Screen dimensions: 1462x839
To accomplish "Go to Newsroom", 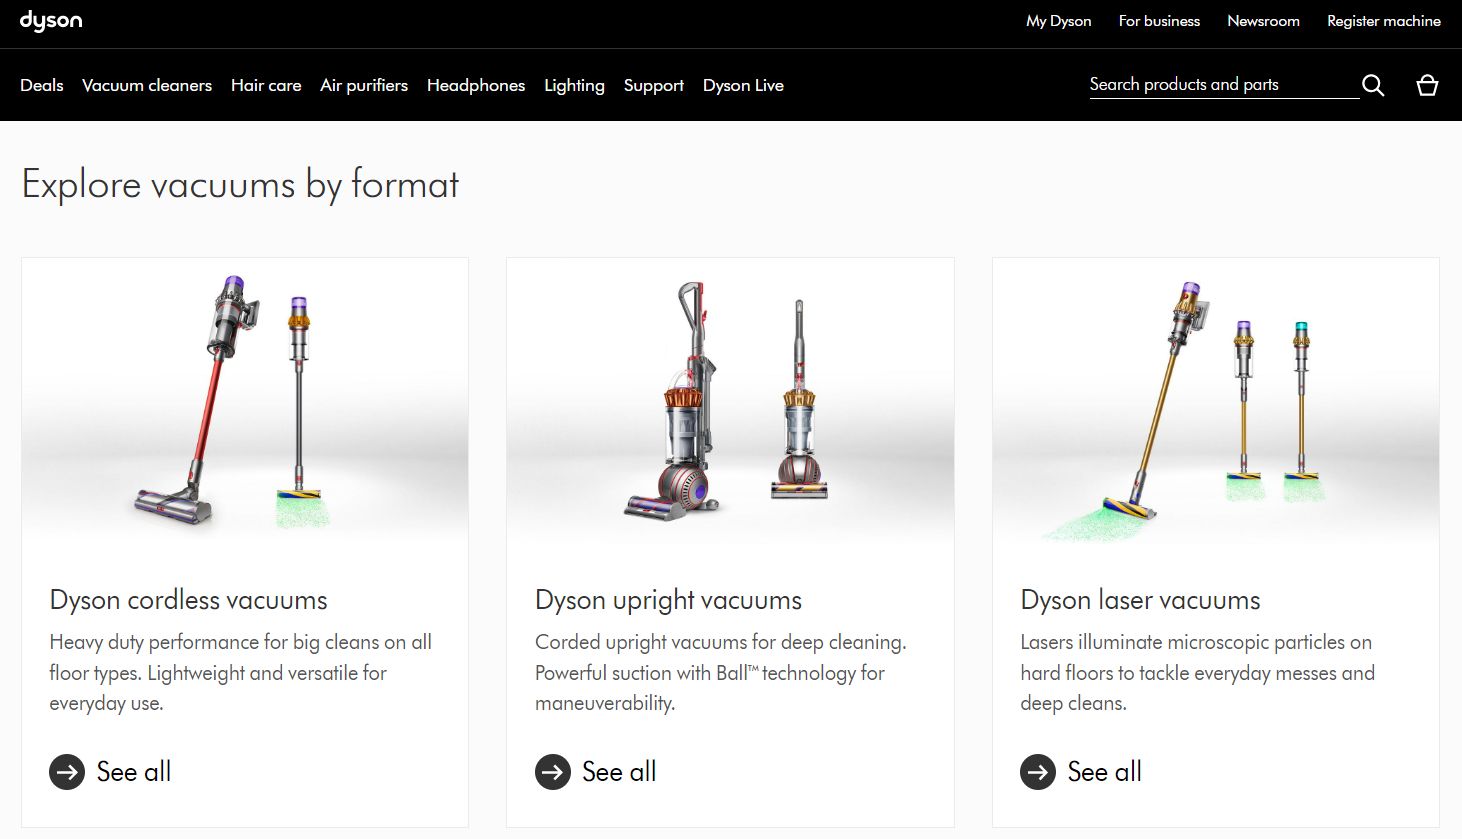I will coord(1263,21).
